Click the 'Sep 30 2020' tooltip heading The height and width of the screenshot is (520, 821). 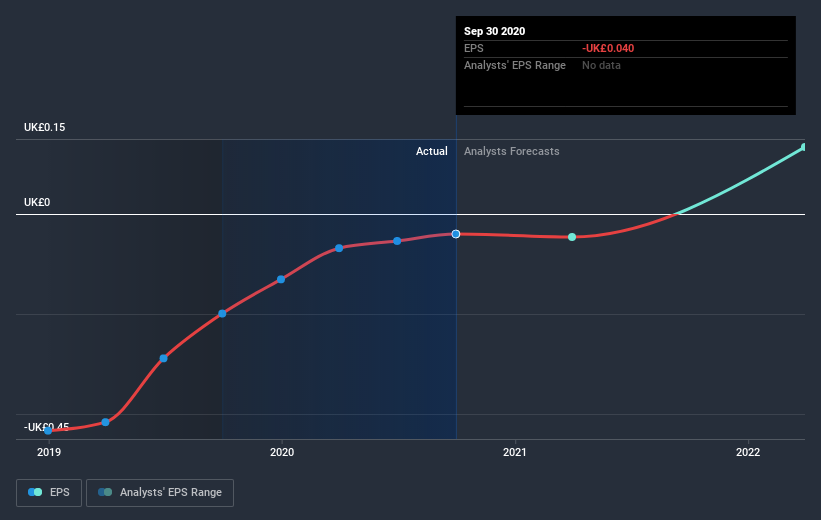click(x=494, y=31)
